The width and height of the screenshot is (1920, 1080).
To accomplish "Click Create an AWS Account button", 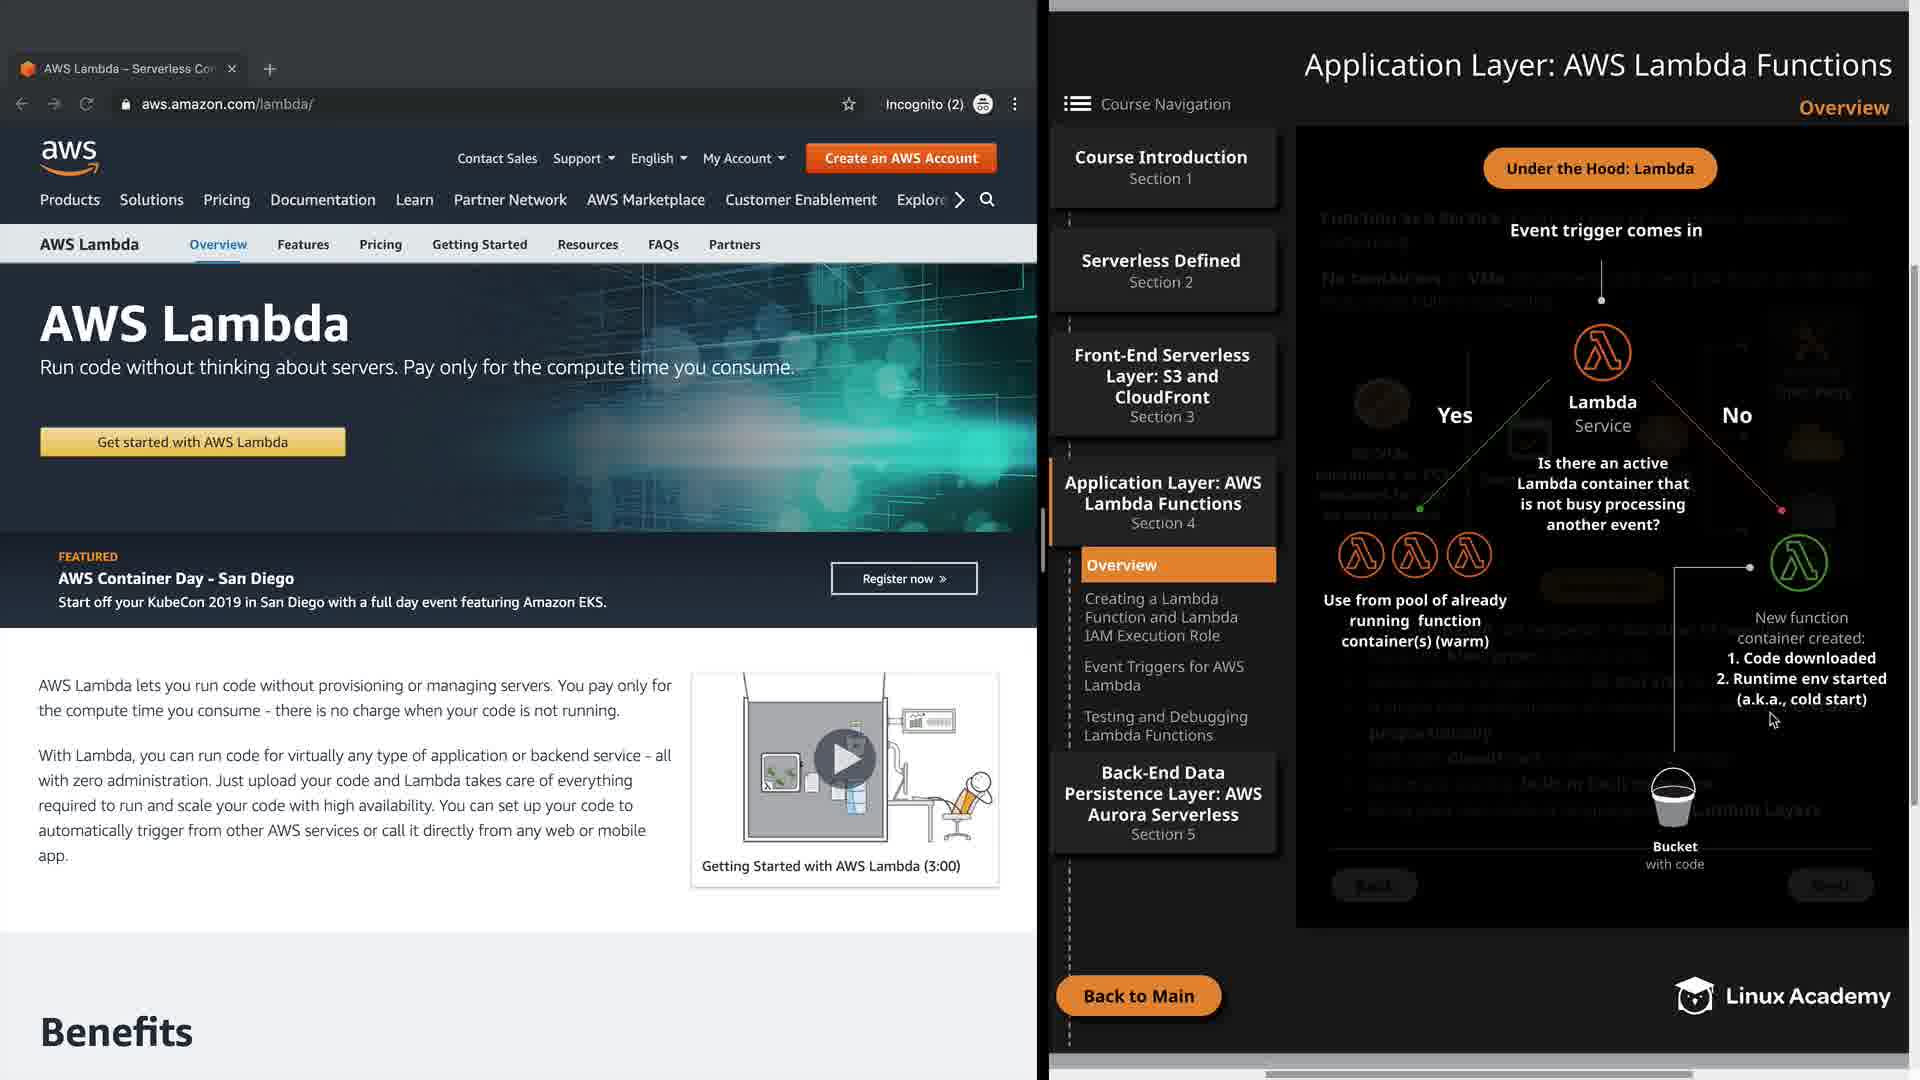I will coord(901,158).
